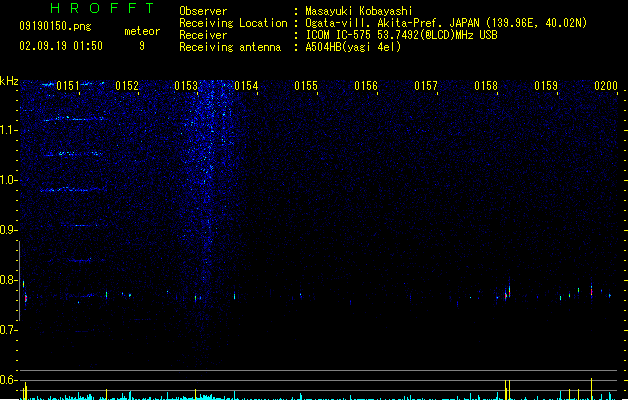Viewport: 629px width, 400px height.
Task: Click the 0158 time marker
Action: pyautogui.click(x=486, y=86)
